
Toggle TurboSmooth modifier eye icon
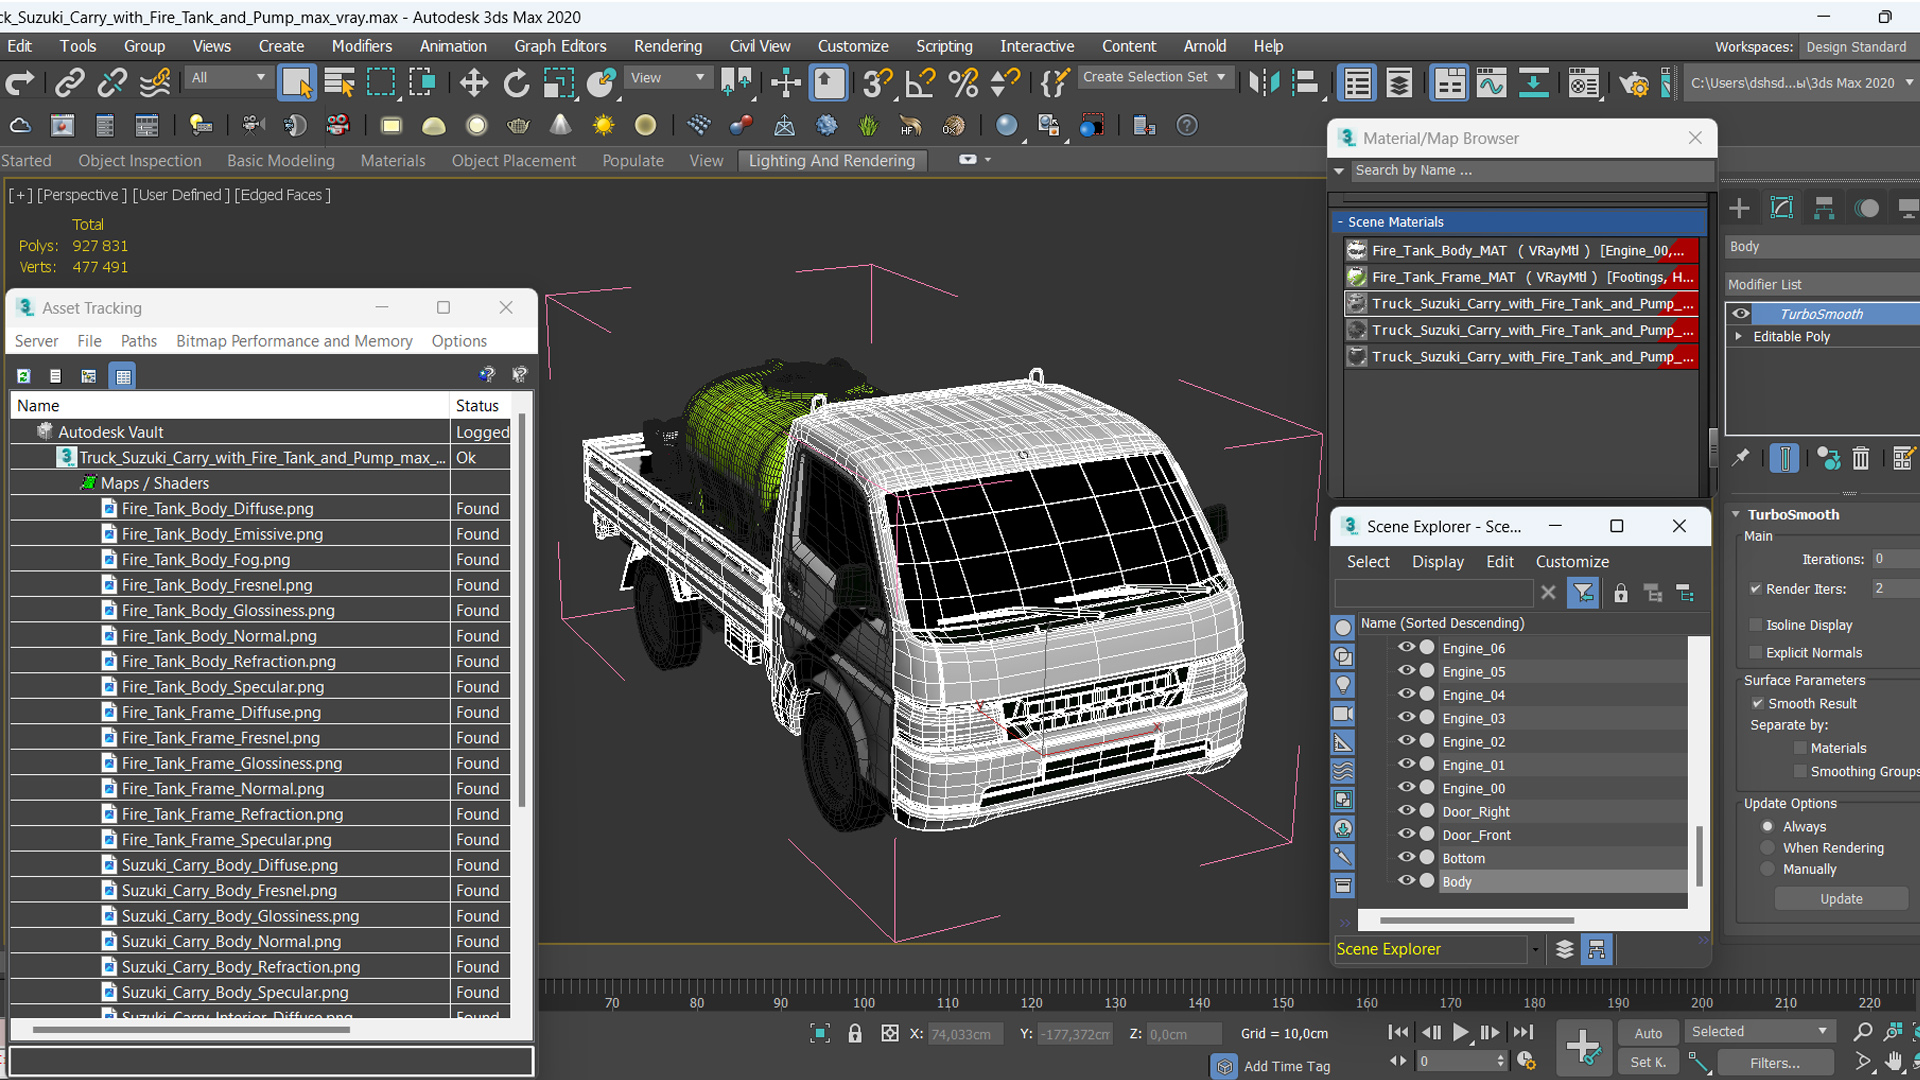tap(1741, 314)
